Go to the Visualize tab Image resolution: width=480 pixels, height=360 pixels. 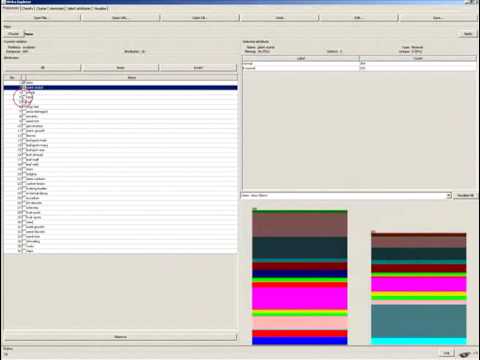click(x=100, y=8)
